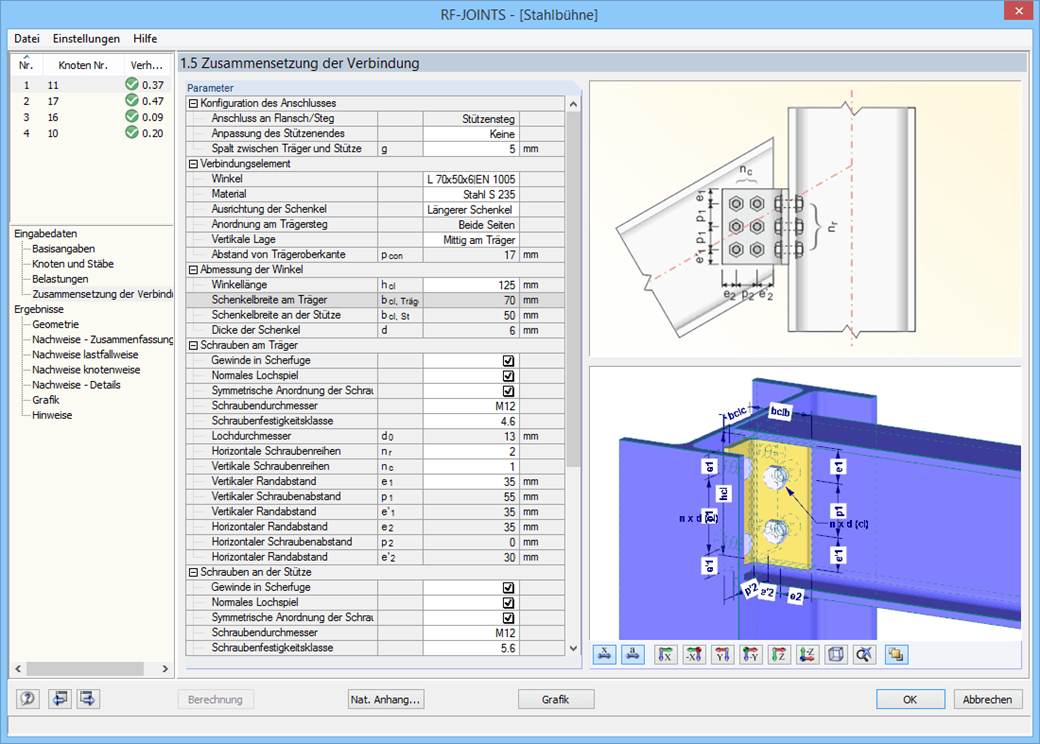Click the Abbrechen button
The image size is (1040, 744).
pos(988,699)
